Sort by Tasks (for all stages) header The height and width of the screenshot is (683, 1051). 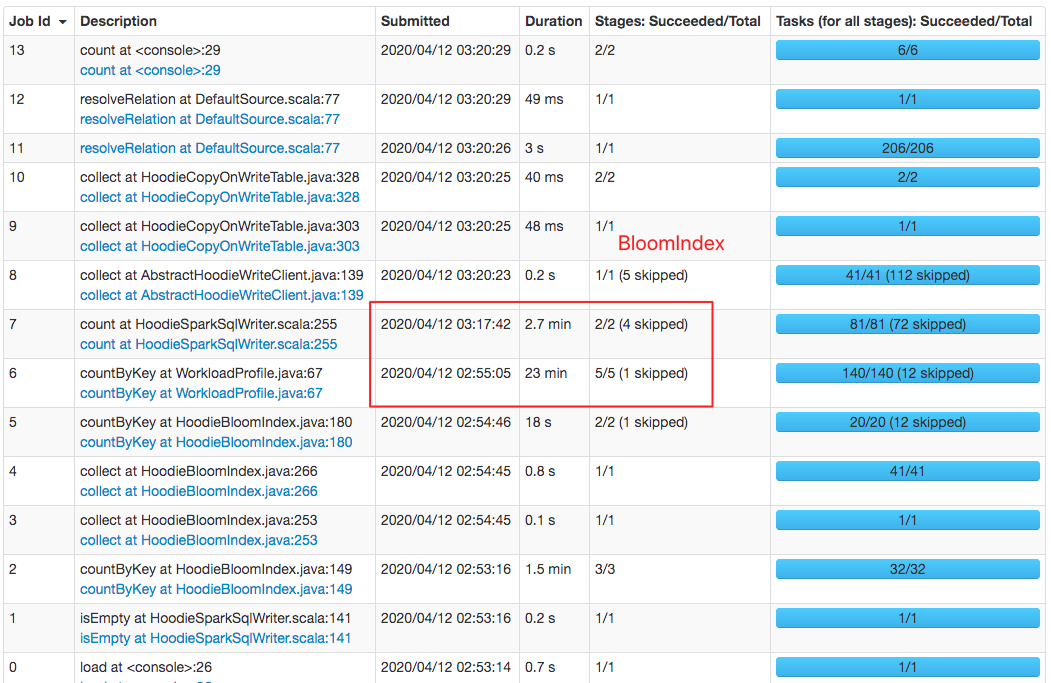(x=904, y=21)
